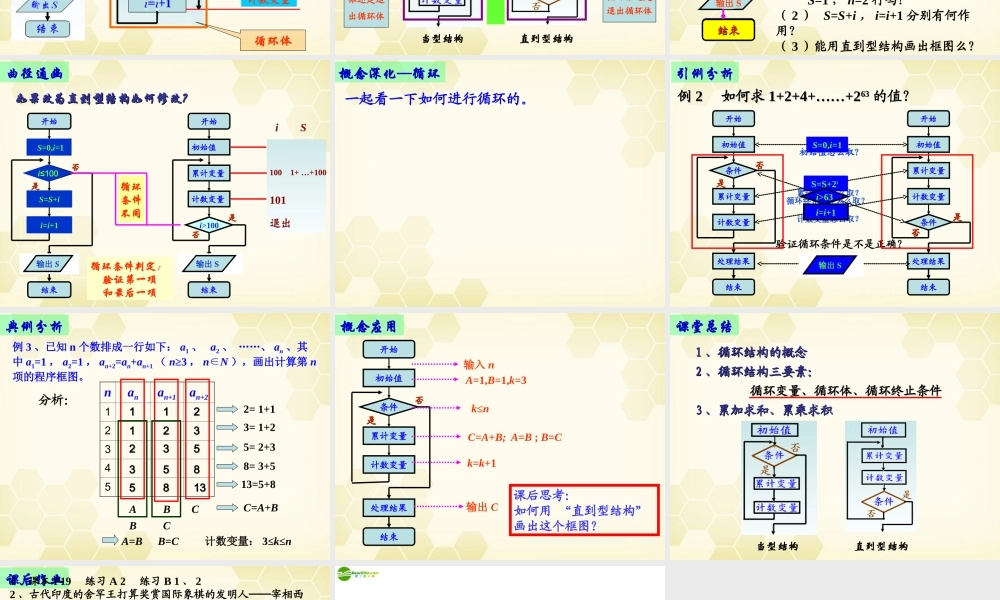This screenshot has width=1000, height=600.
Task: Click the red text k=k+1
Action: [482, 464]
